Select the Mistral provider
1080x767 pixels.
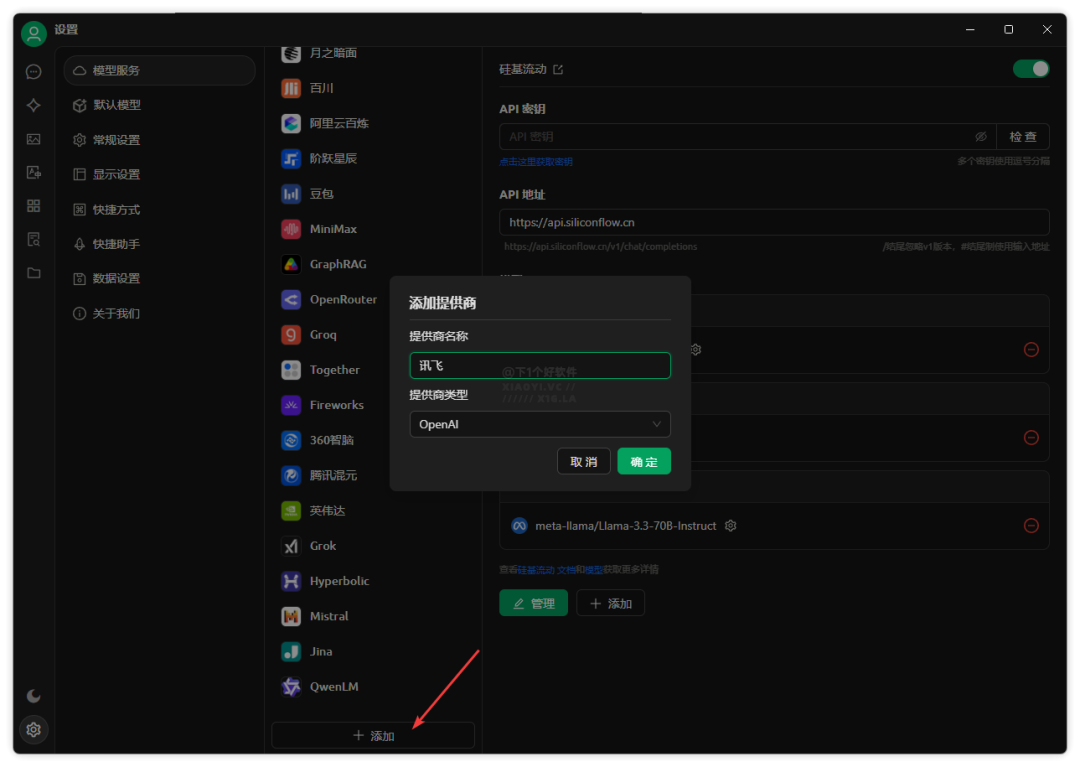pyautogui.click(x=373, y=616)
